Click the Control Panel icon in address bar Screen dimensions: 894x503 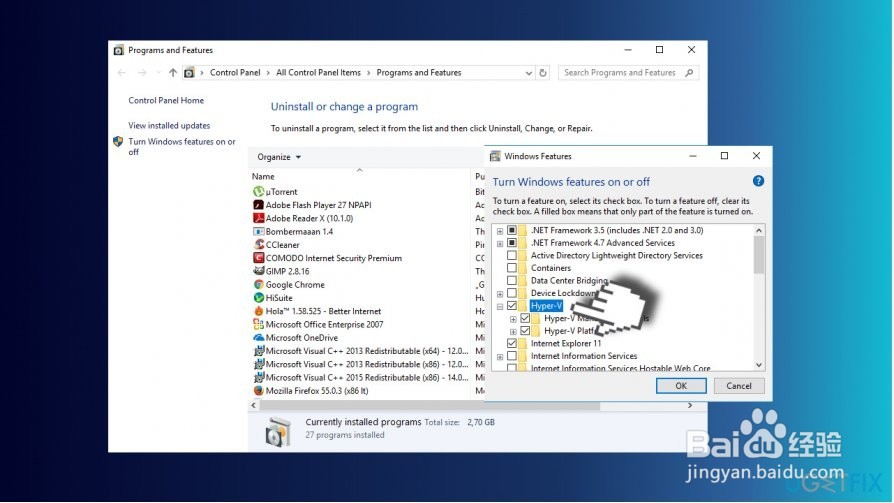tap(189, 72)
